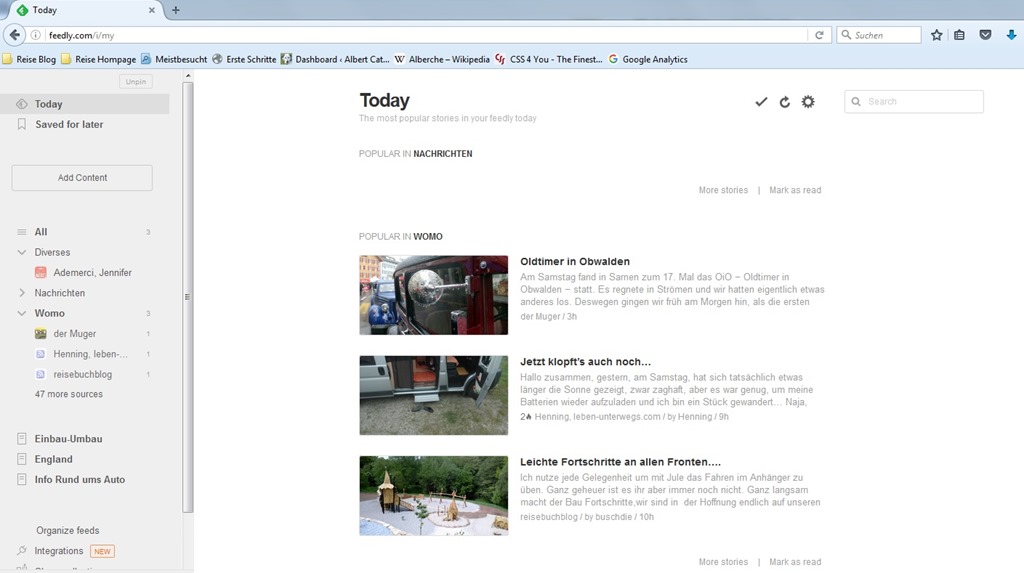Bookmark this page with the star icon
The height and width of the screenshot is (573, 1024).
click(x=936, y=35)
